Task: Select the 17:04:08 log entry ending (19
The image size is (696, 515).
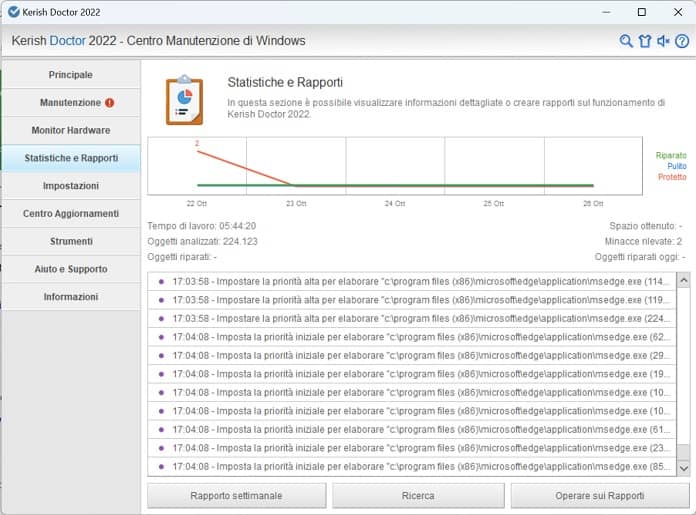Action: [411, 374]
